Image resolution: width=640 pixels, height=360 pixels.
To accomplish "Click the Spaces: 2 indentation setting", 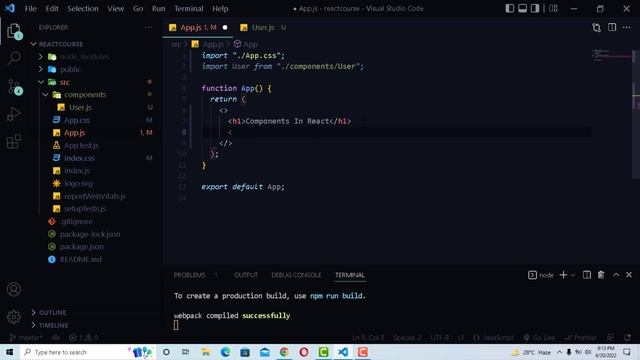I will (x=407, y=338).
